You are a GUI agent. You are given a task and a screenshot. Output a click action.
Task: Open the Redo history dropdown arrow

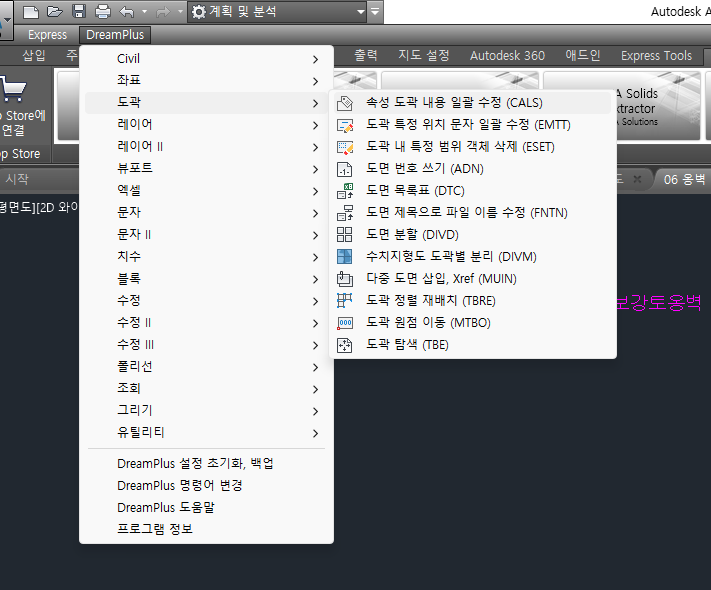click(x=180, y=12)
